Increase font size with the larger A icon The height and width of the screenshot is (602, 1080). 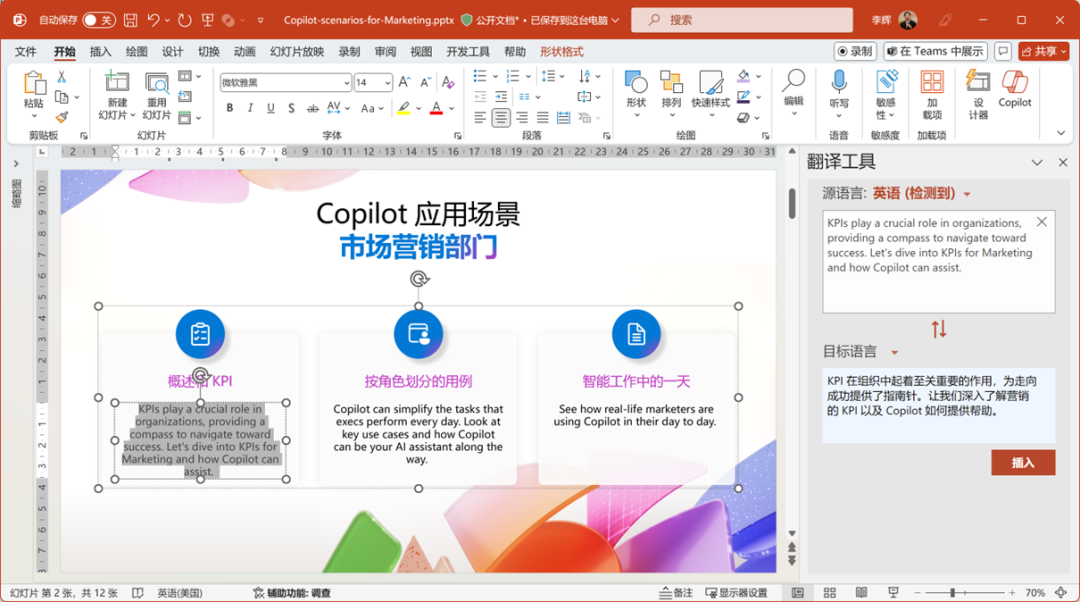(x=405, y=83)
